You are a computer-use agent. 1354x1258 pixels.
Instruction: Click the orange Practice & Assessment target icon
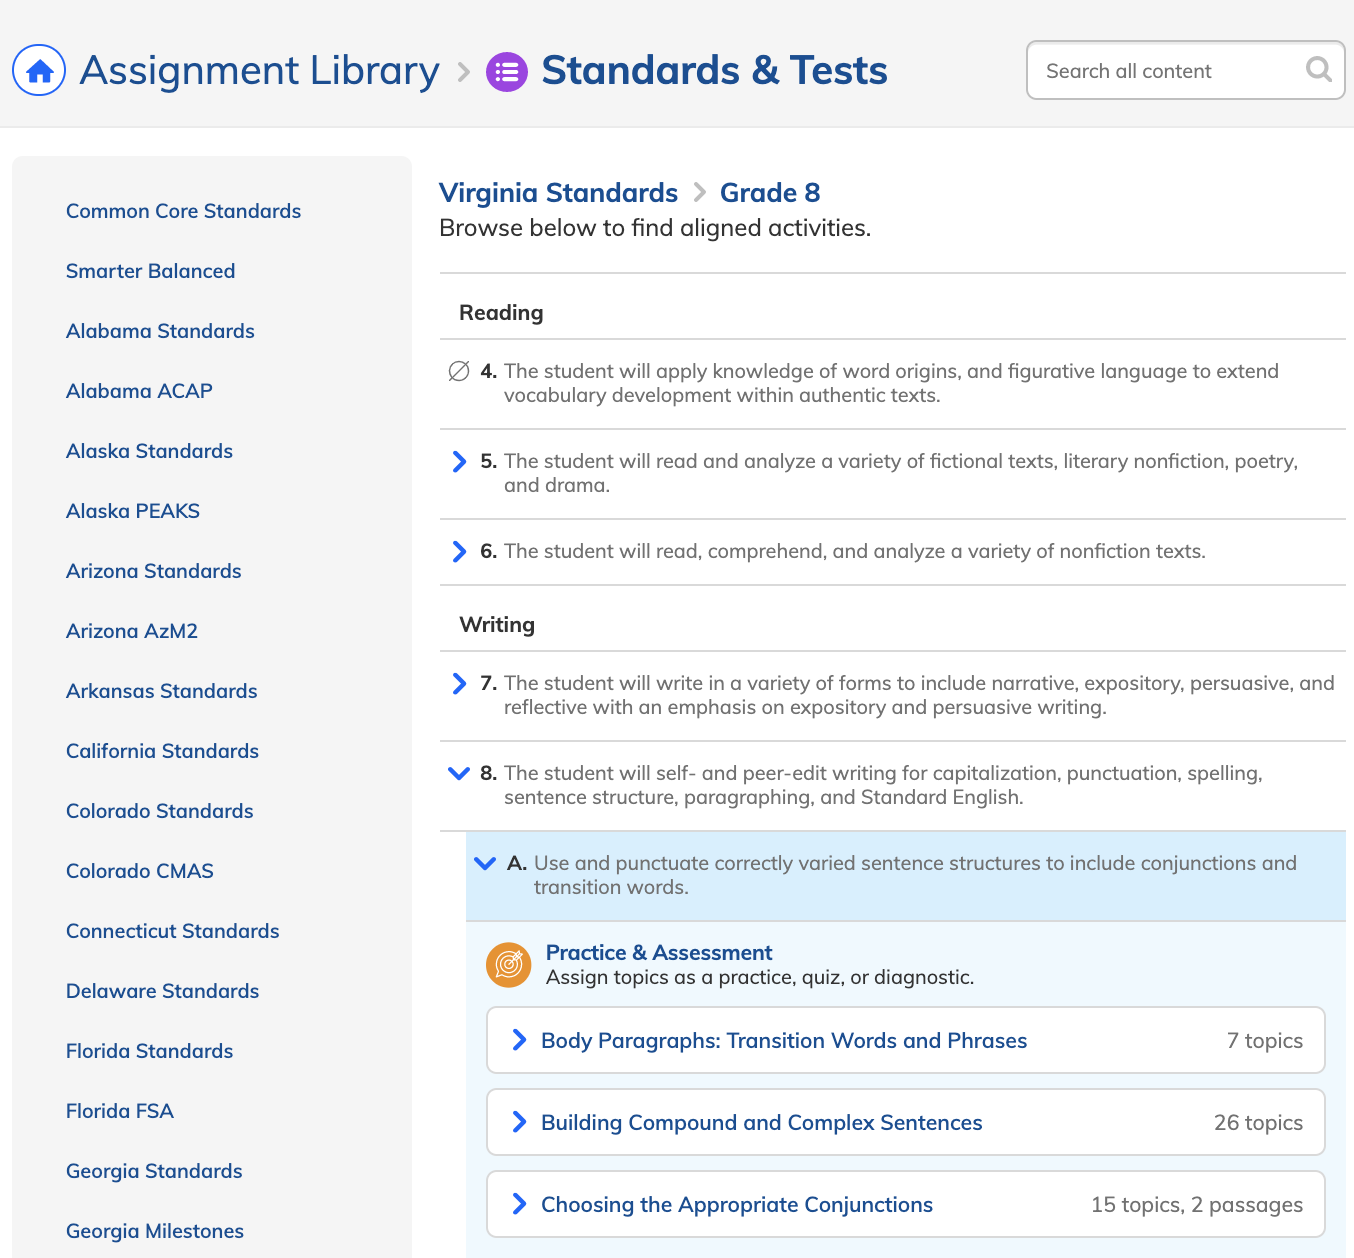tap(509, 964)
